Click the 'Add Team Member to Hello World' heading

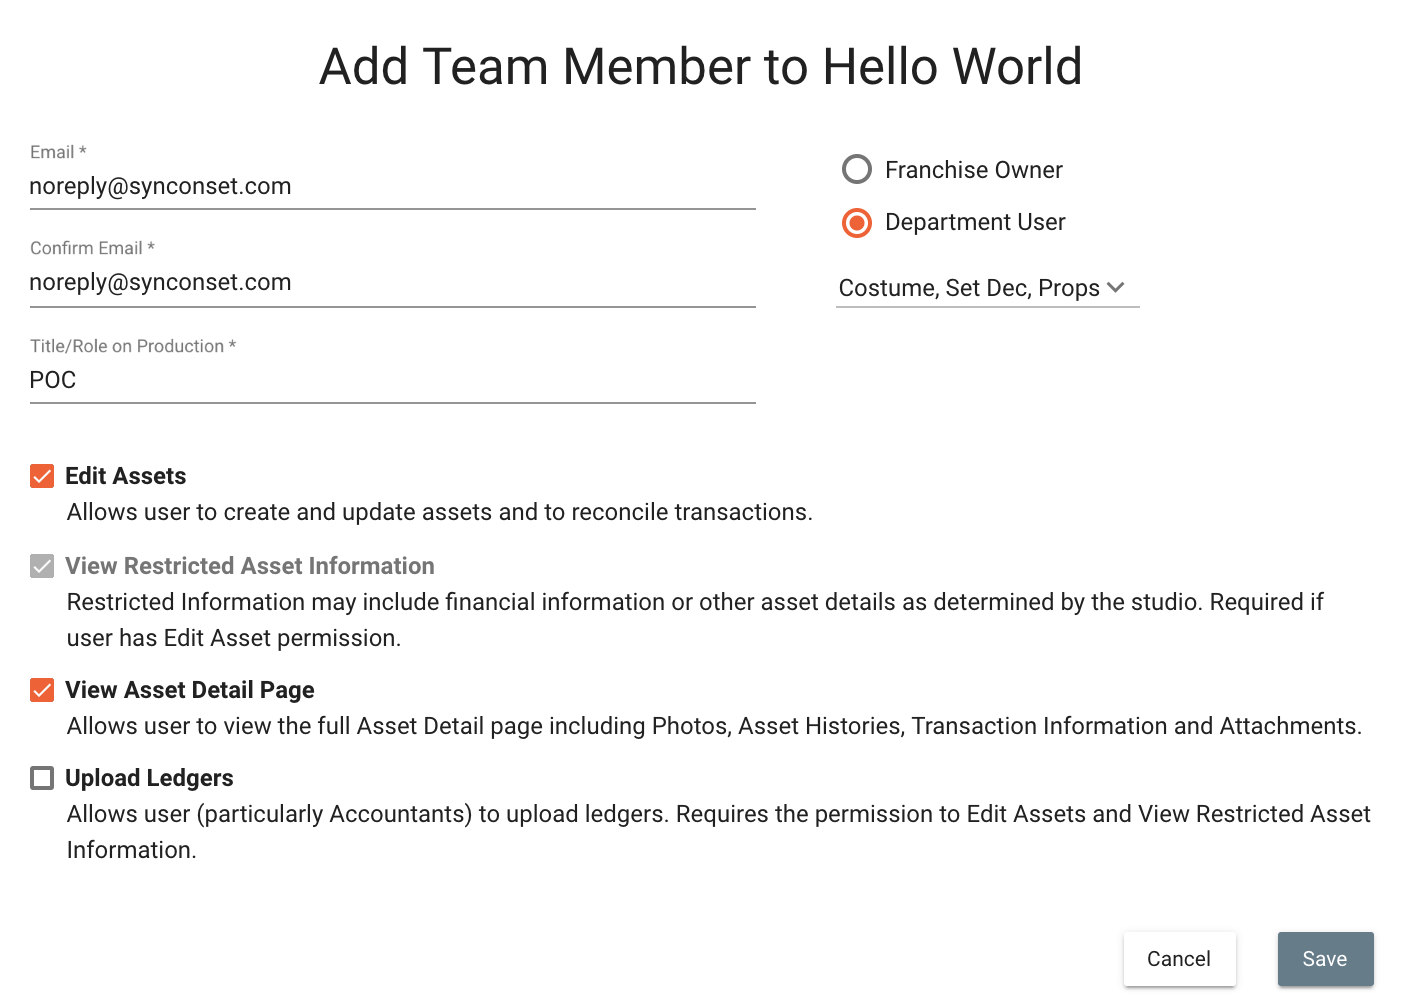[x=701, y=67]
